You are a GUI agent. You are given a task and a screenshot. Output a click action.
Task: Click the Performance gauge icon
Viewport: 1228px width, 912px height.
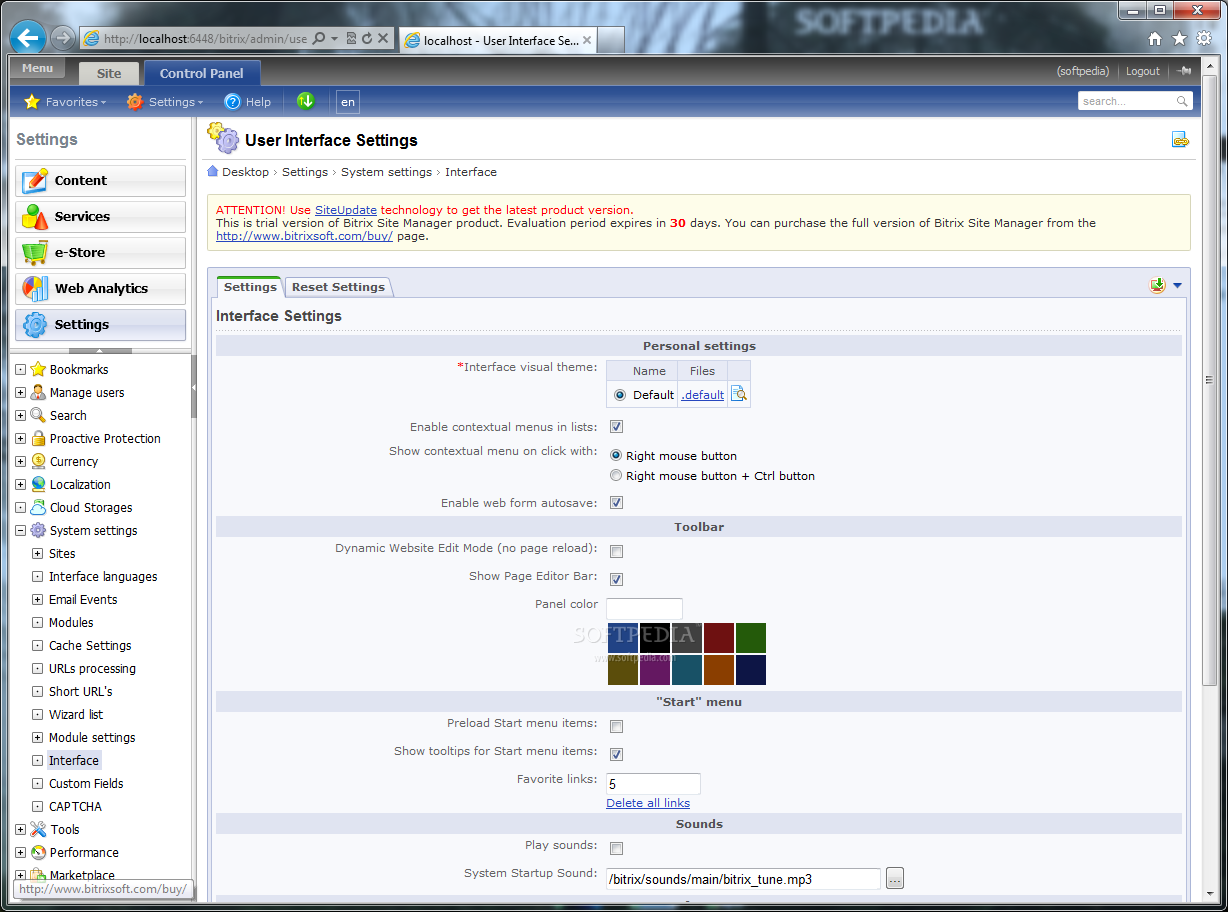pyautogui.click(x=38, y=852)
